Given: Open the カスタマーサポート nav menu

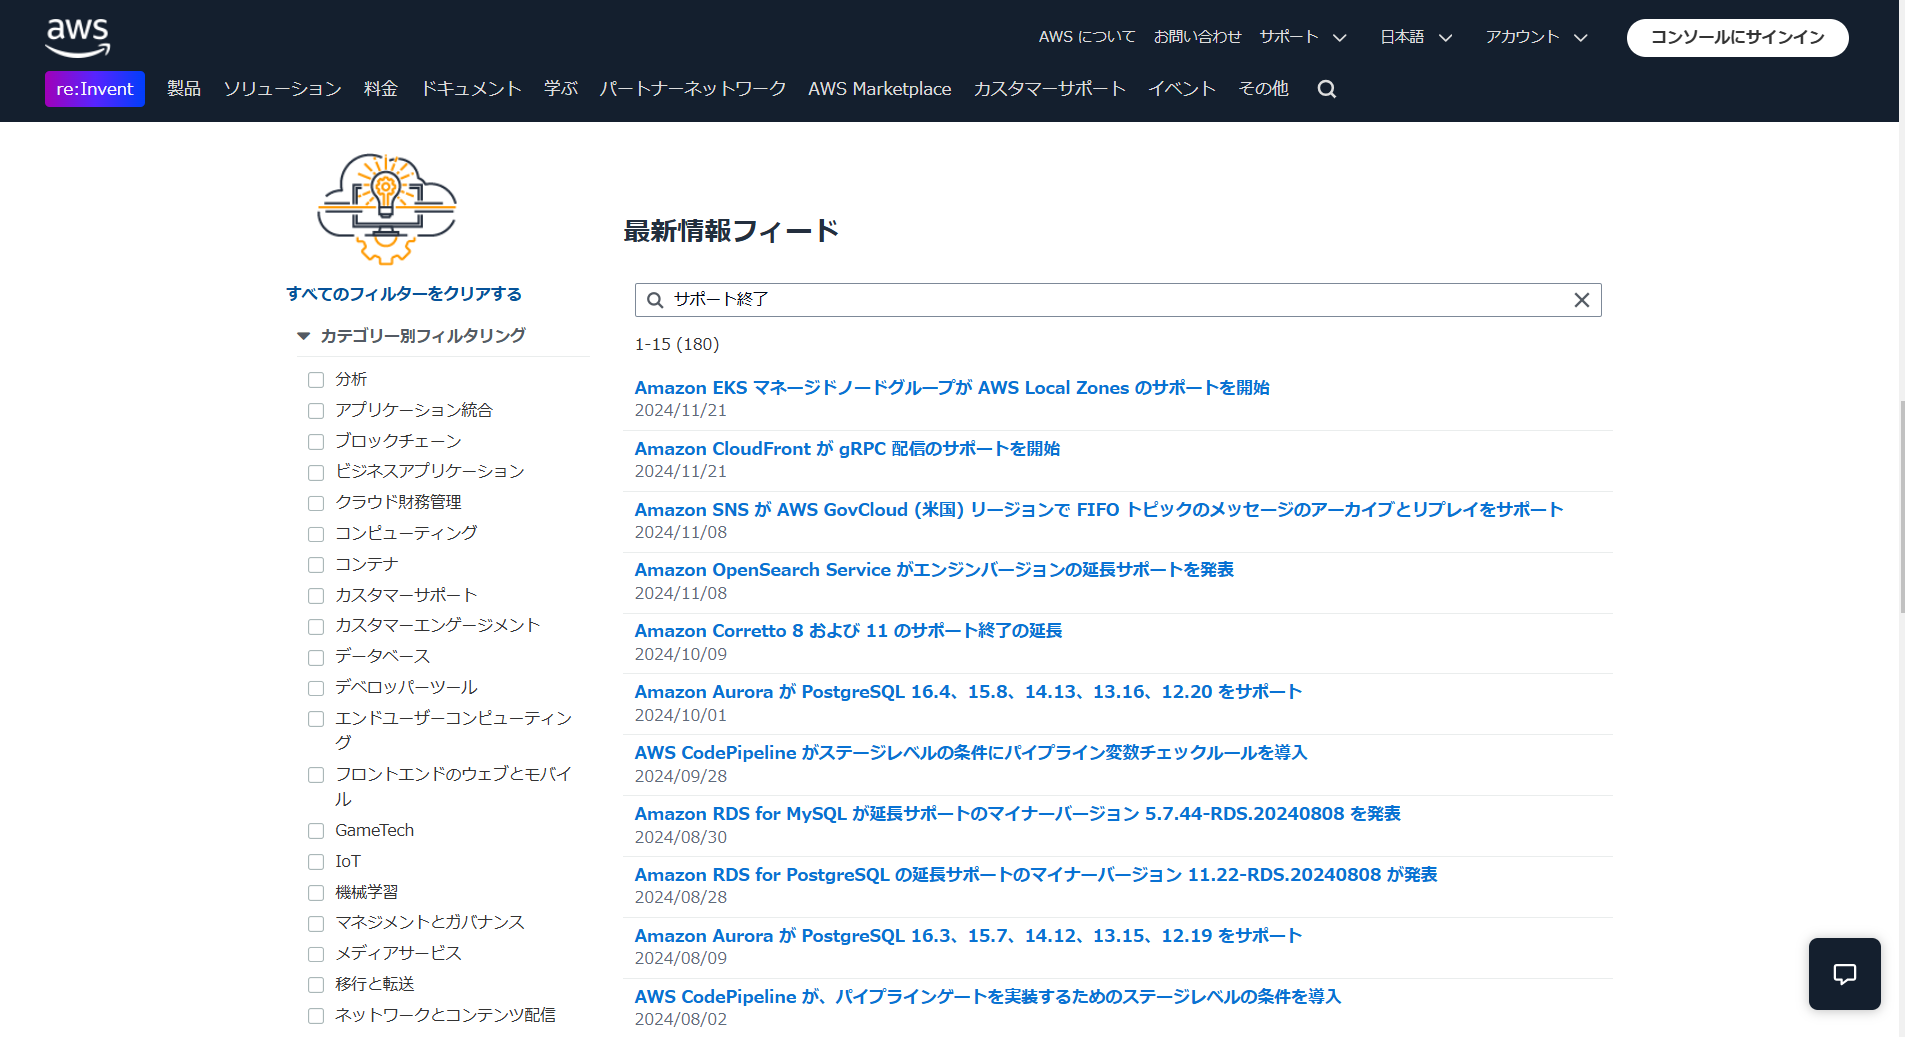Looking at the screenshot, I should (x=1050, y=89).
